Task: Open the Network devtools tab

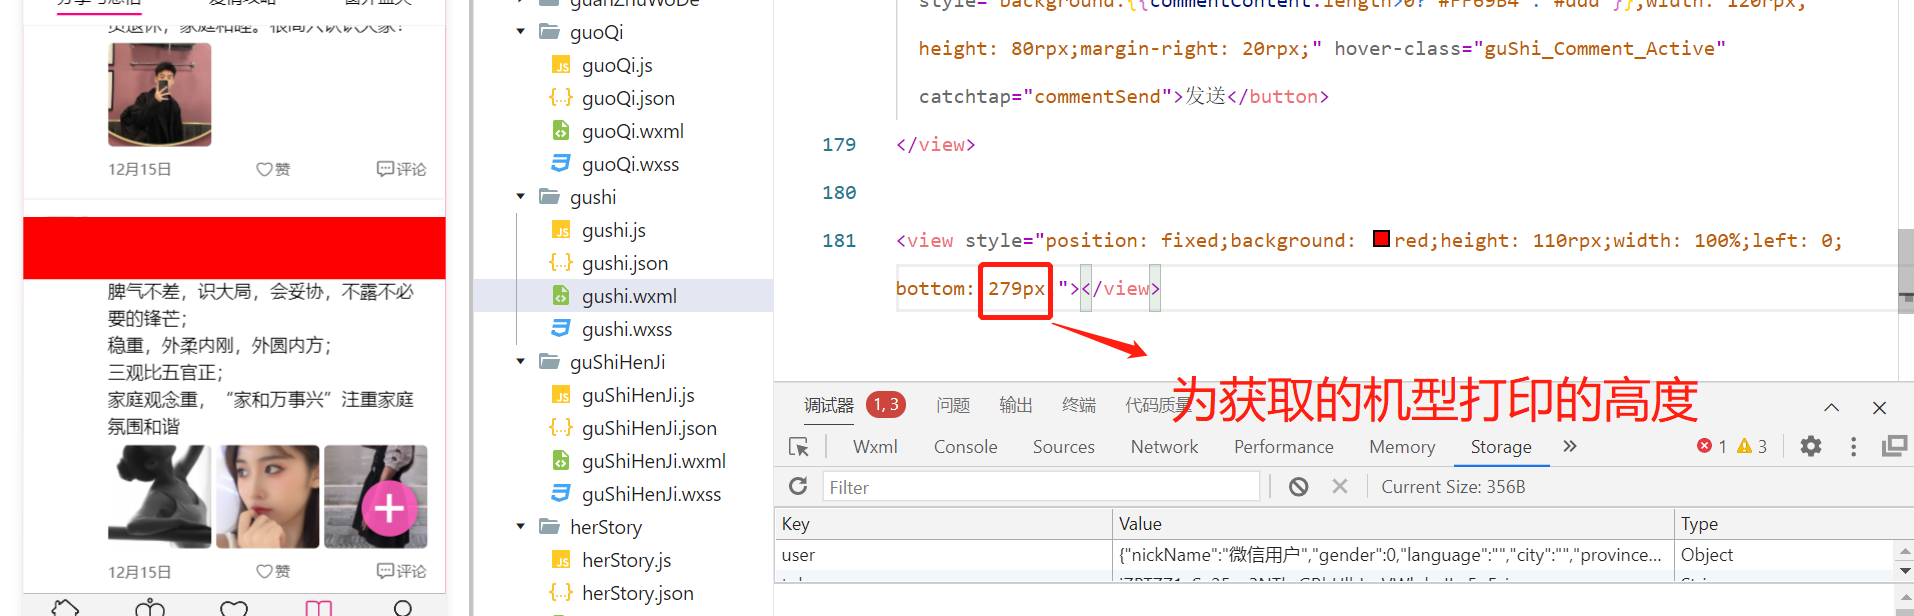Action: click(1164, 447)
